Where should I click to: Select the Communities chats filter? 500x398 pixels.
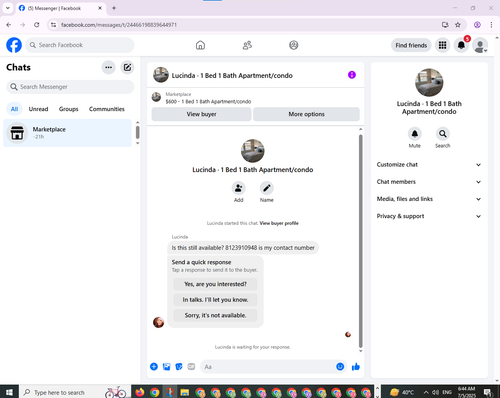pyautogui.click(x=107, y=109)
